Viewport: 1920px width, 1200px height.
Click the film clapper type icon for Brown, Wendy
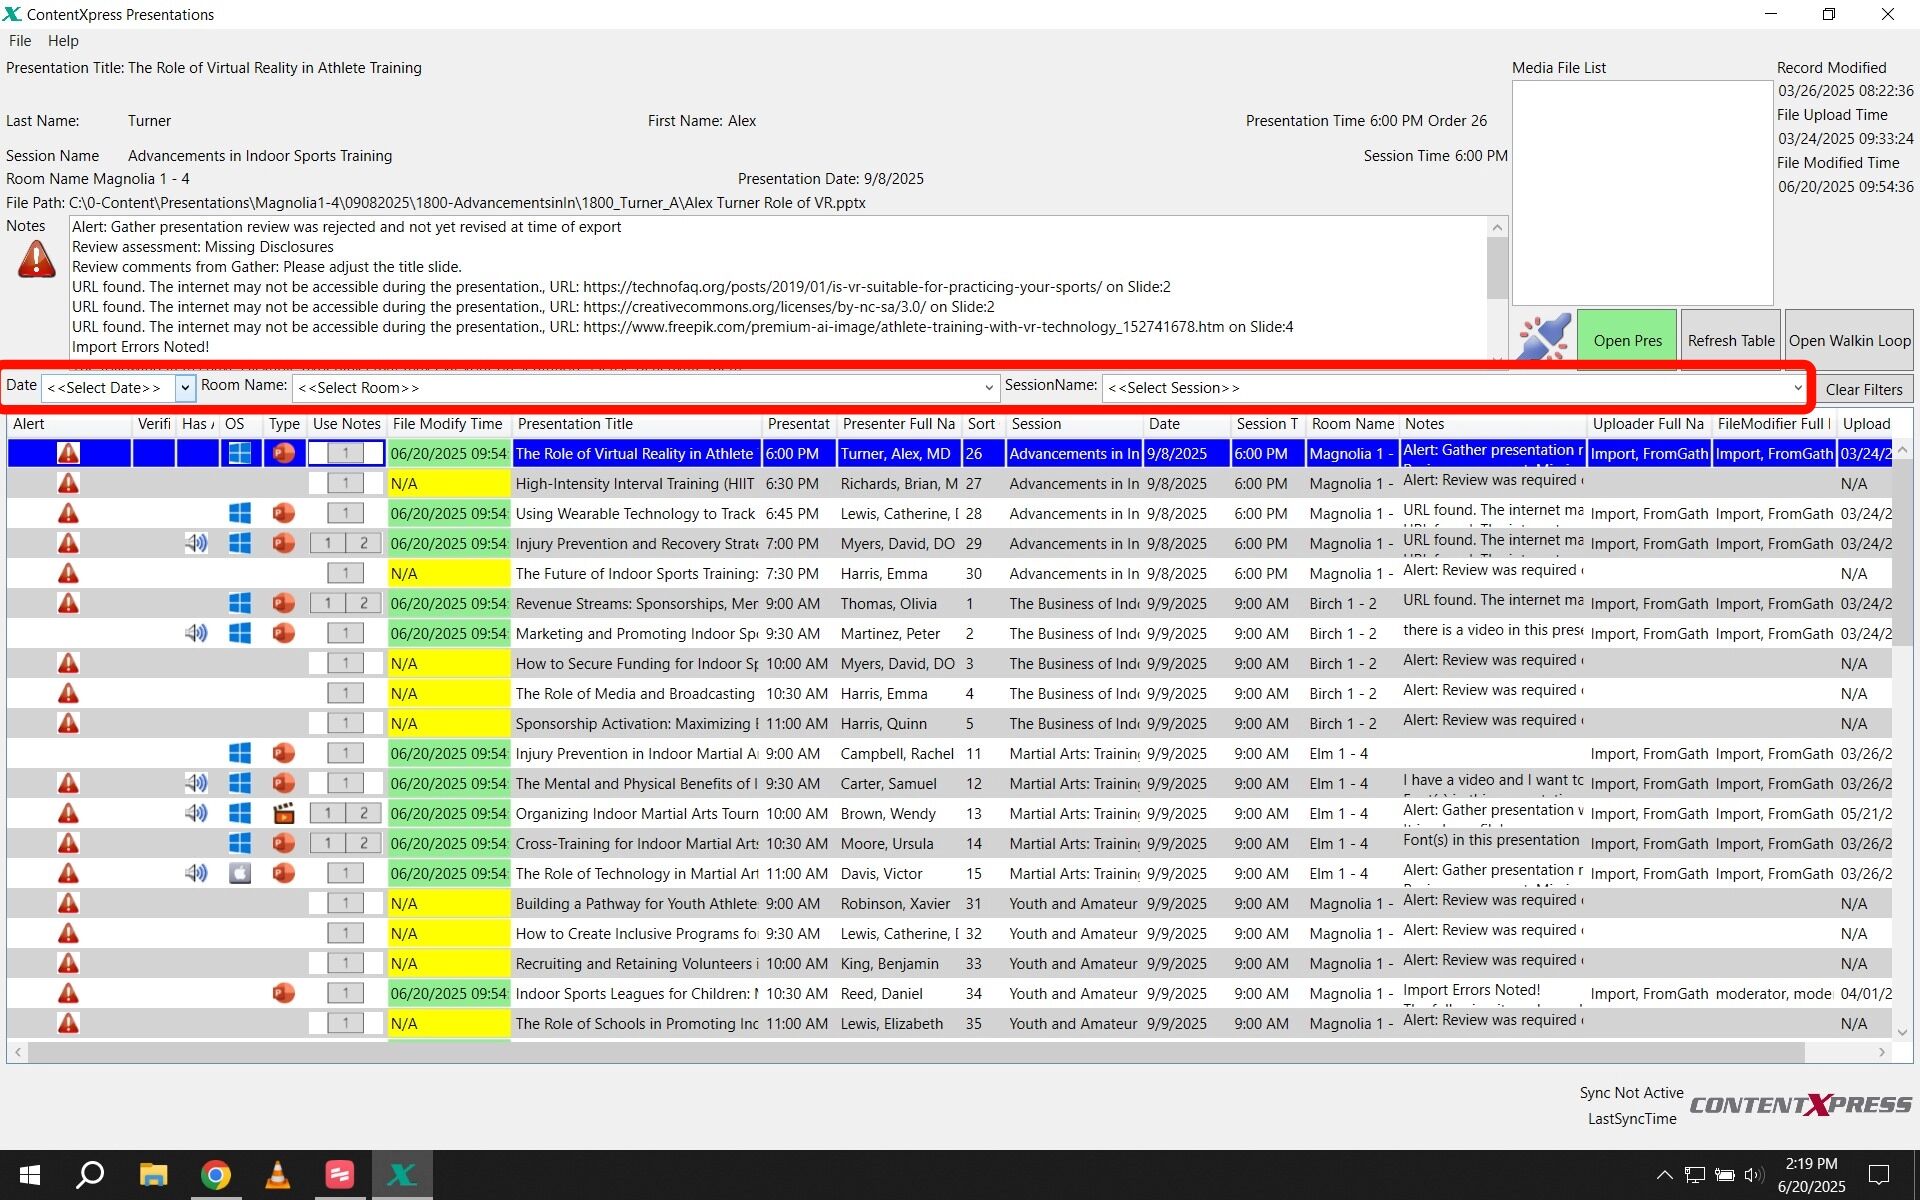284,813
